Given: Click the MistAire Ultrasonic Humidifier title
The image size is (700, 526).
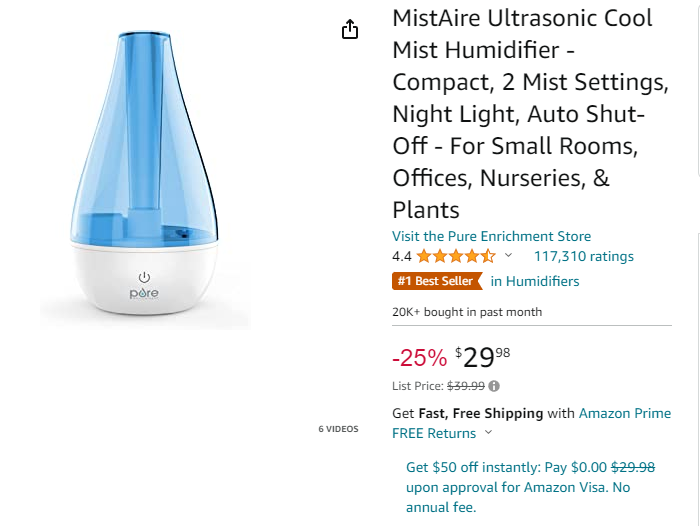Looking at the screenshot, I should click(522, 114).
